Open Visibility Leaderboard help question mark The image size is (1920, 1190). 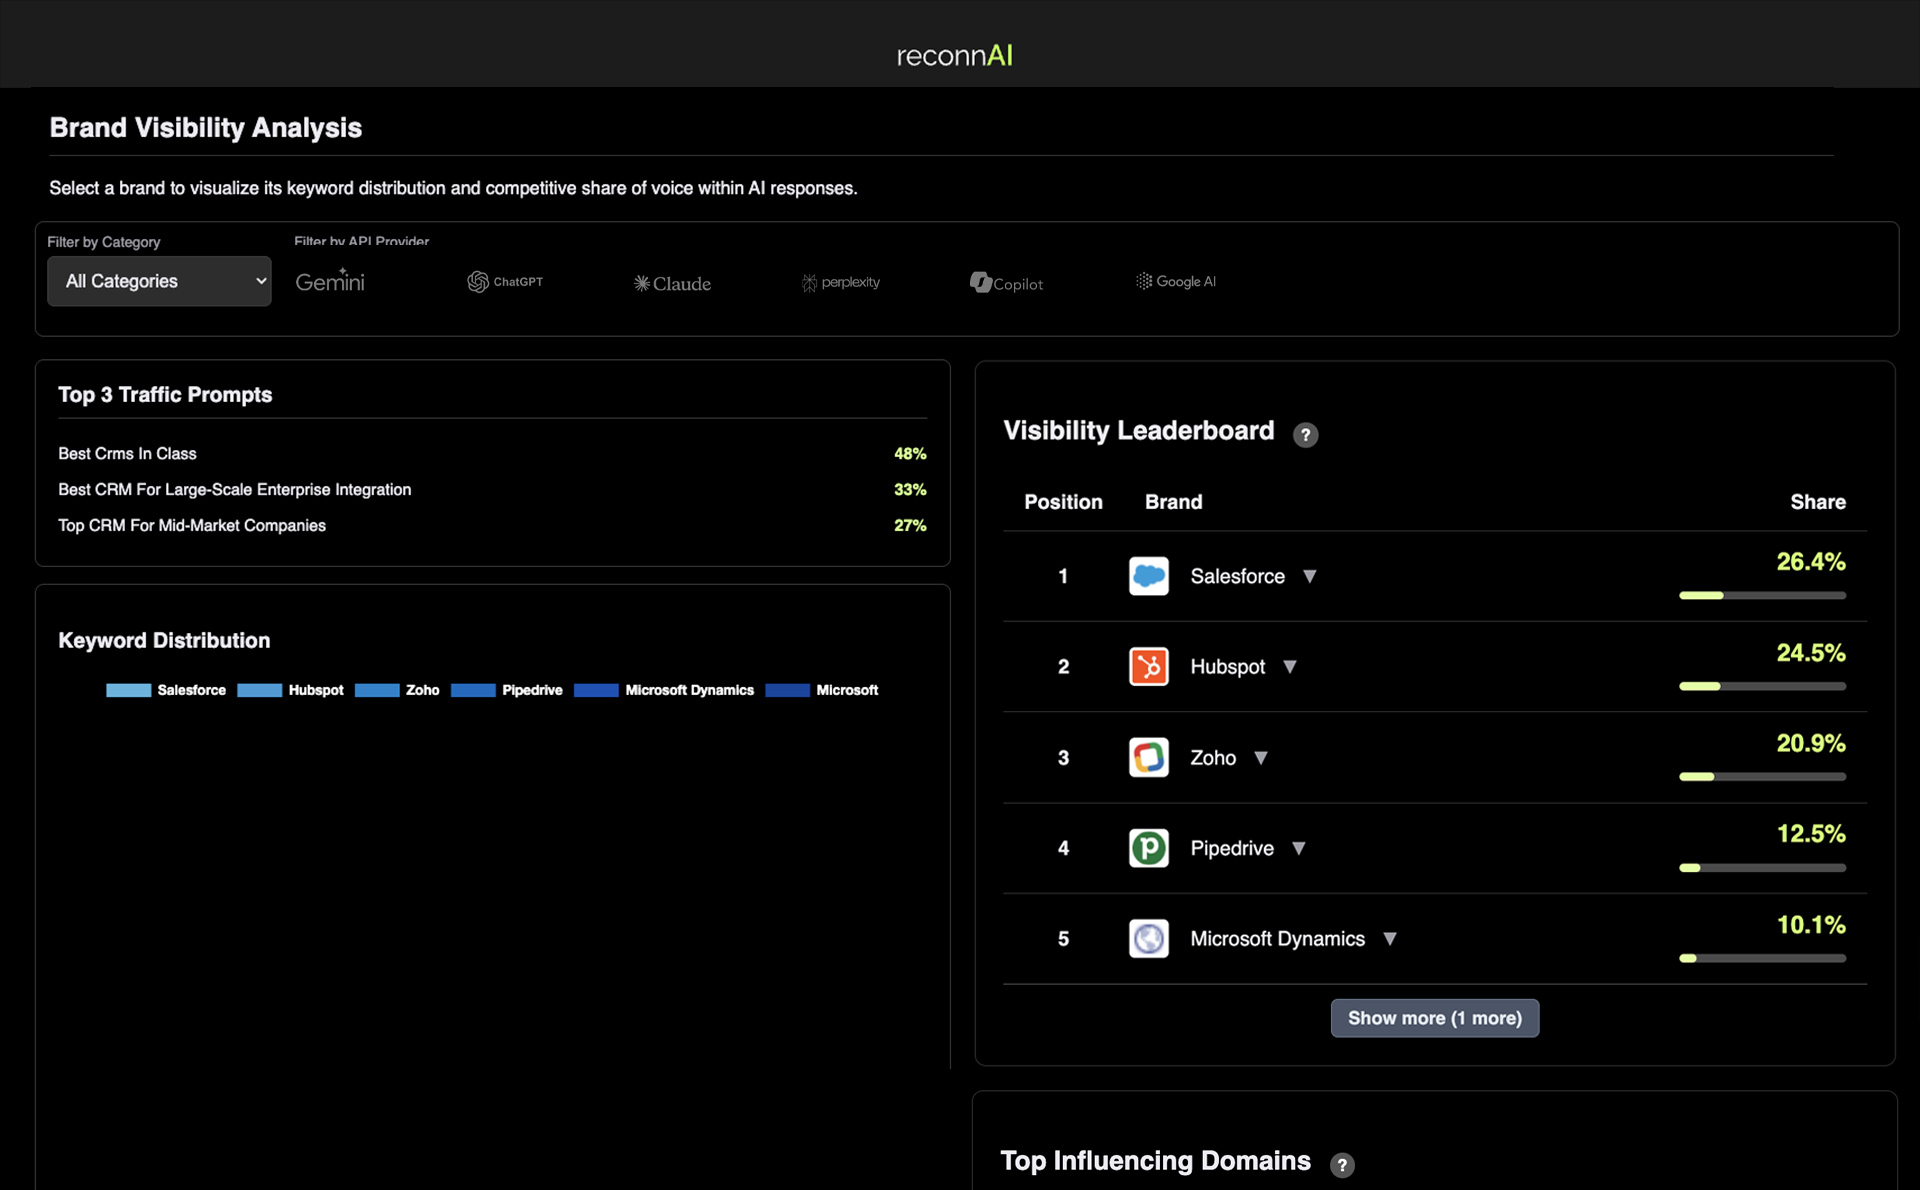1305,434
